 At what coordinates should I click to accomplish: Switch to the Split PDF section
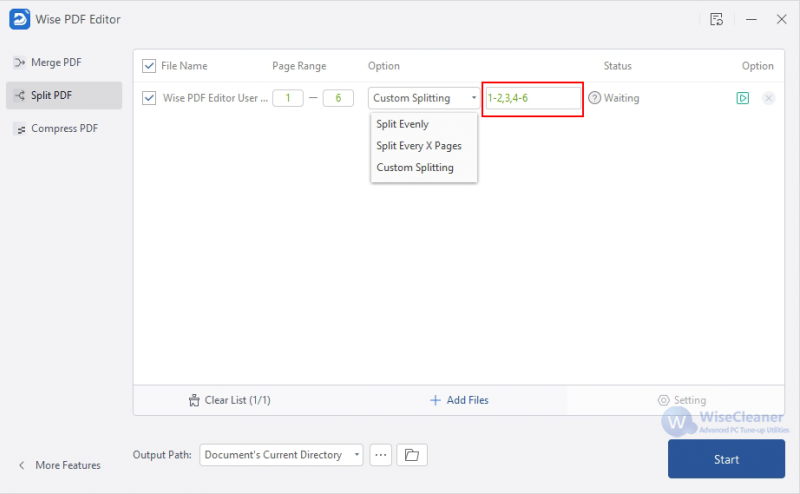(x=64, y=95)
